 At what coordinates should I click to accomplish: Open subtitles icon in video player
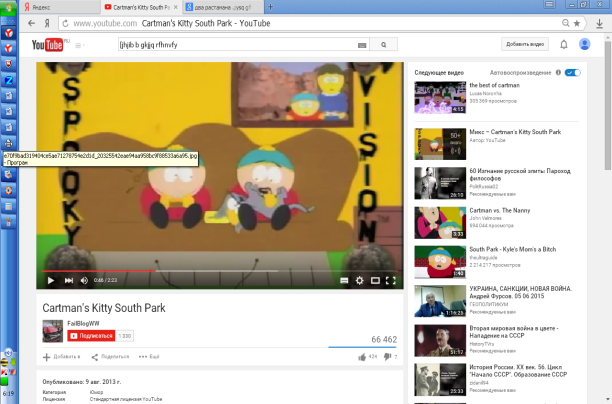point(344,280)
